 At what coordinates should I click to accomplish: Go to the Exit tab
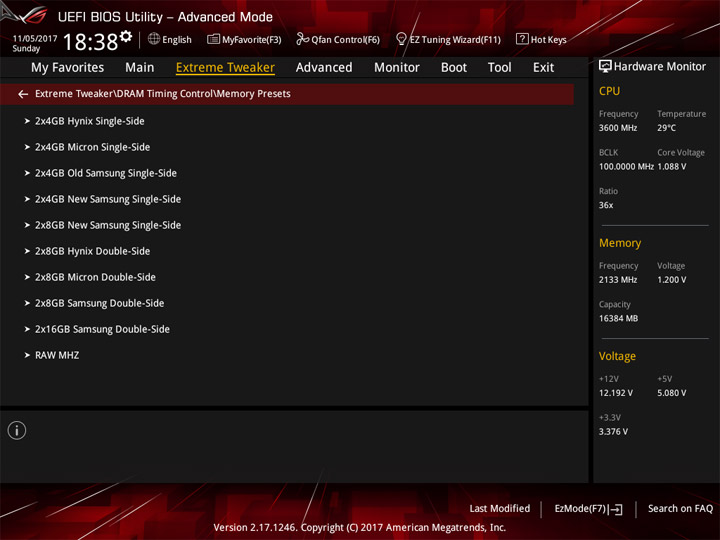(x=543, y=68)
